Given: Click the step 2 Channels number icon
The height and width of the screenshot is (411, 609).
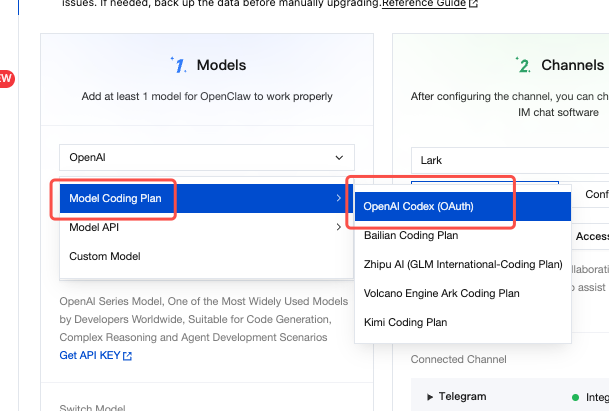Looking at the screenshot, I should click(x=524, y=66).
